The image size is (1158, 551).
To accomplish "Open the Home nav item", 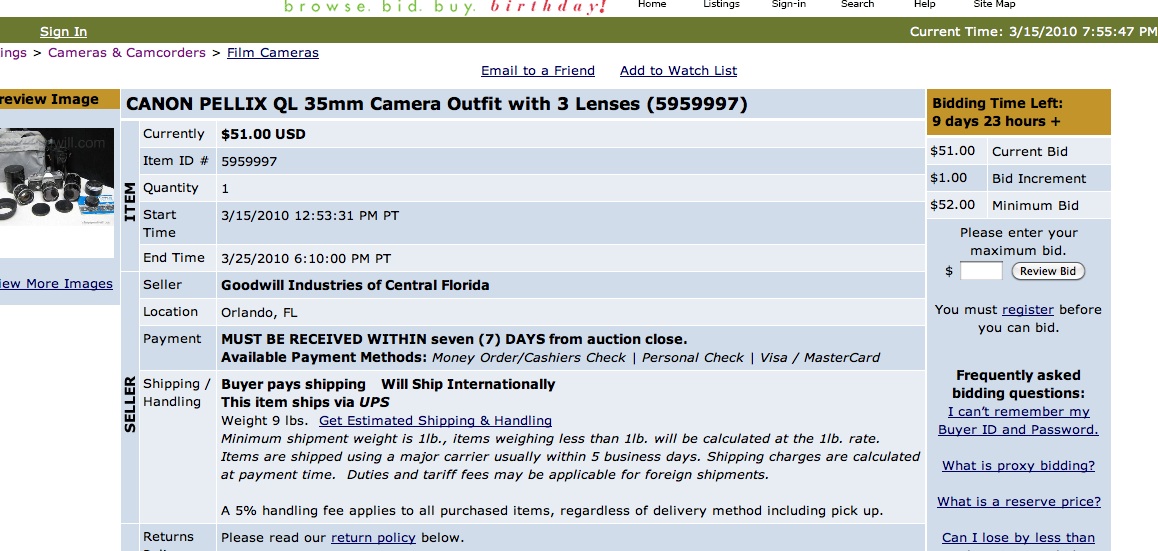I will click(x=651, y=4).
